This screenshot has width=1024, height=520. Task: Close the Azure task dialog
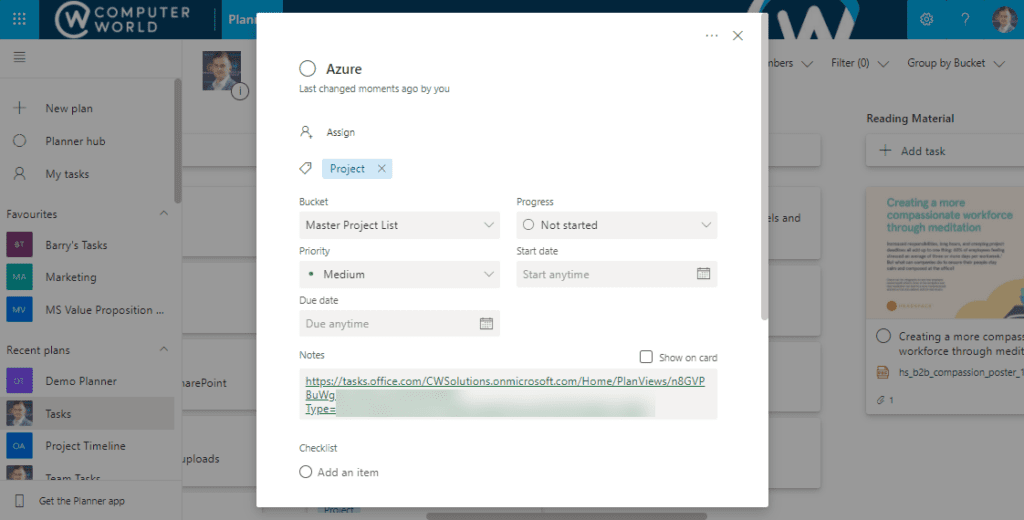[738, 35]
